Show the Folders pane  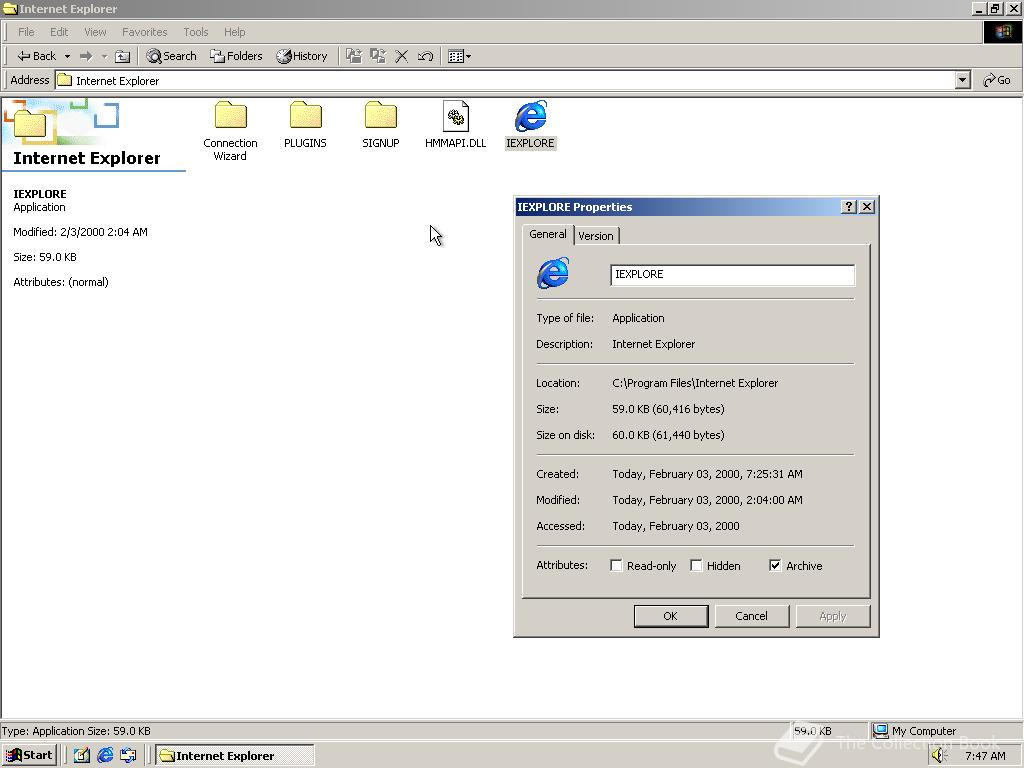pos(236,56)
